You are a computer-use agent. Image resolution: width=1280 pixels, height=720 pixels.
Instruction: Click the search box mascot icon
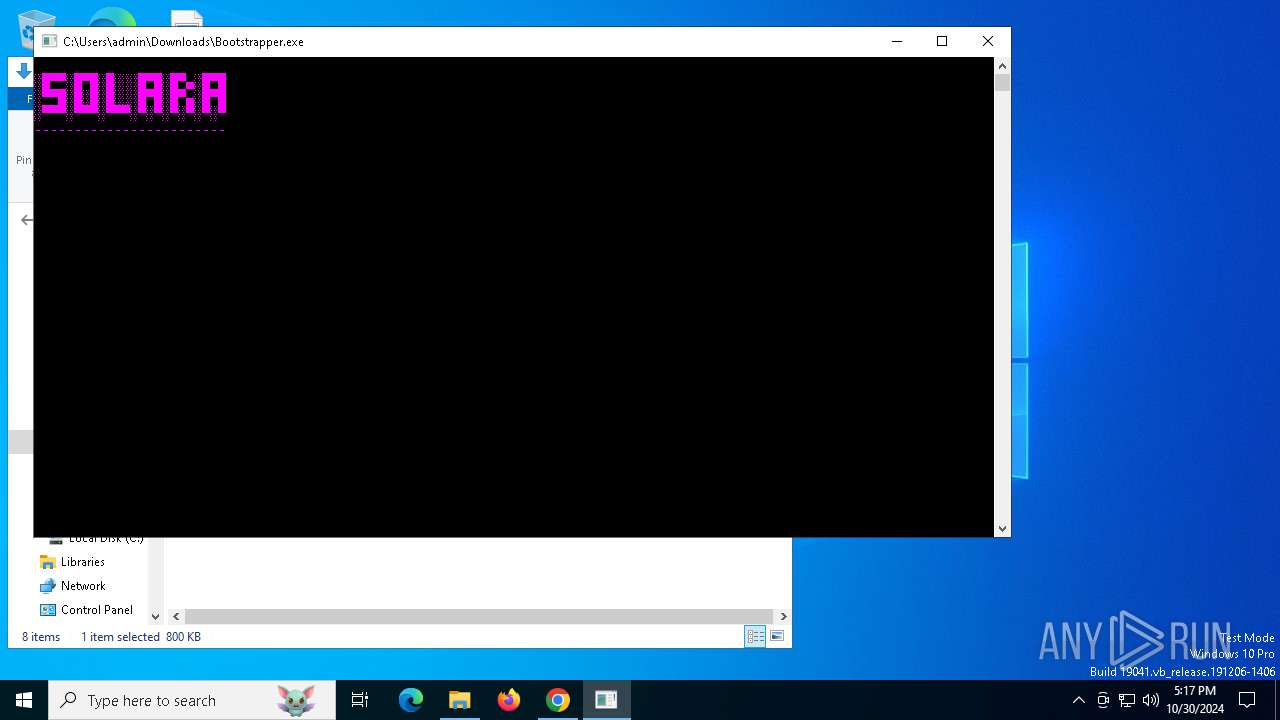(296, 700)
